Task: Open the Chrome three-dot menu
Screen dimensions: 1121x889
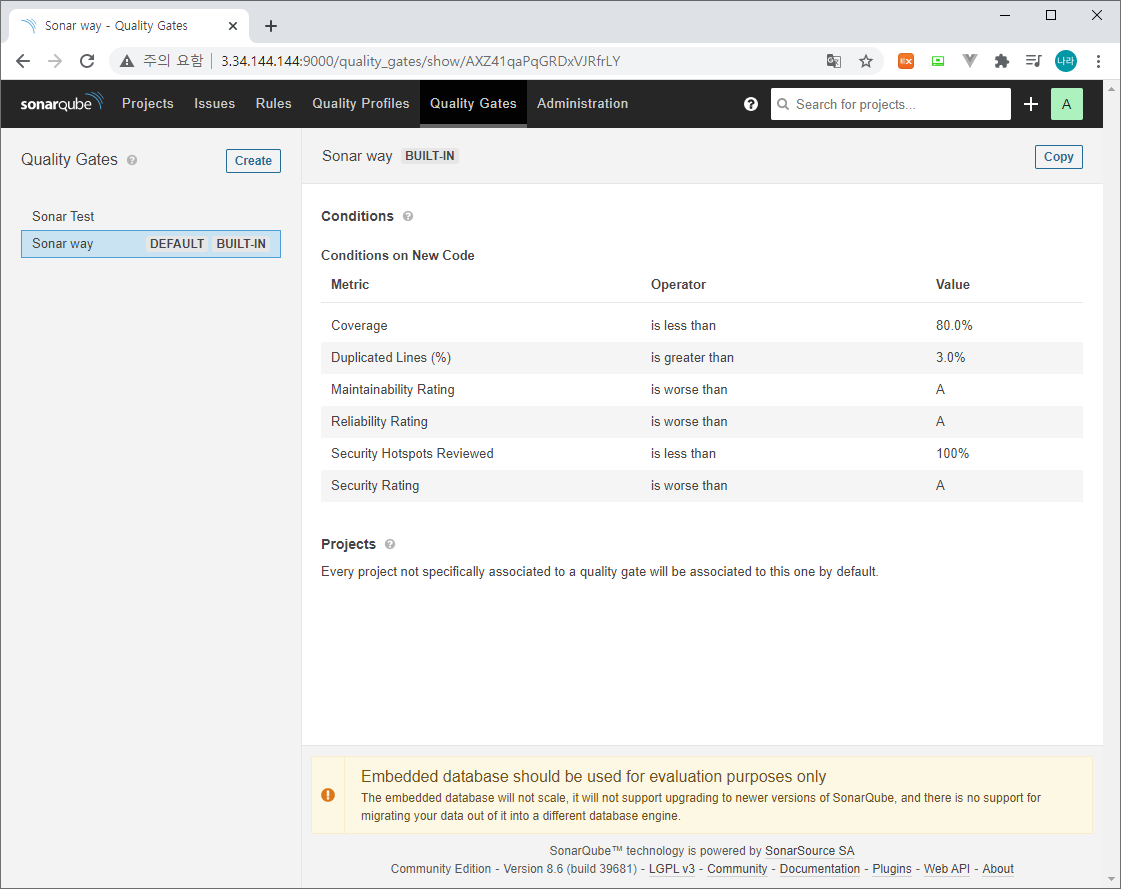Action: (x=1098, y=61)
